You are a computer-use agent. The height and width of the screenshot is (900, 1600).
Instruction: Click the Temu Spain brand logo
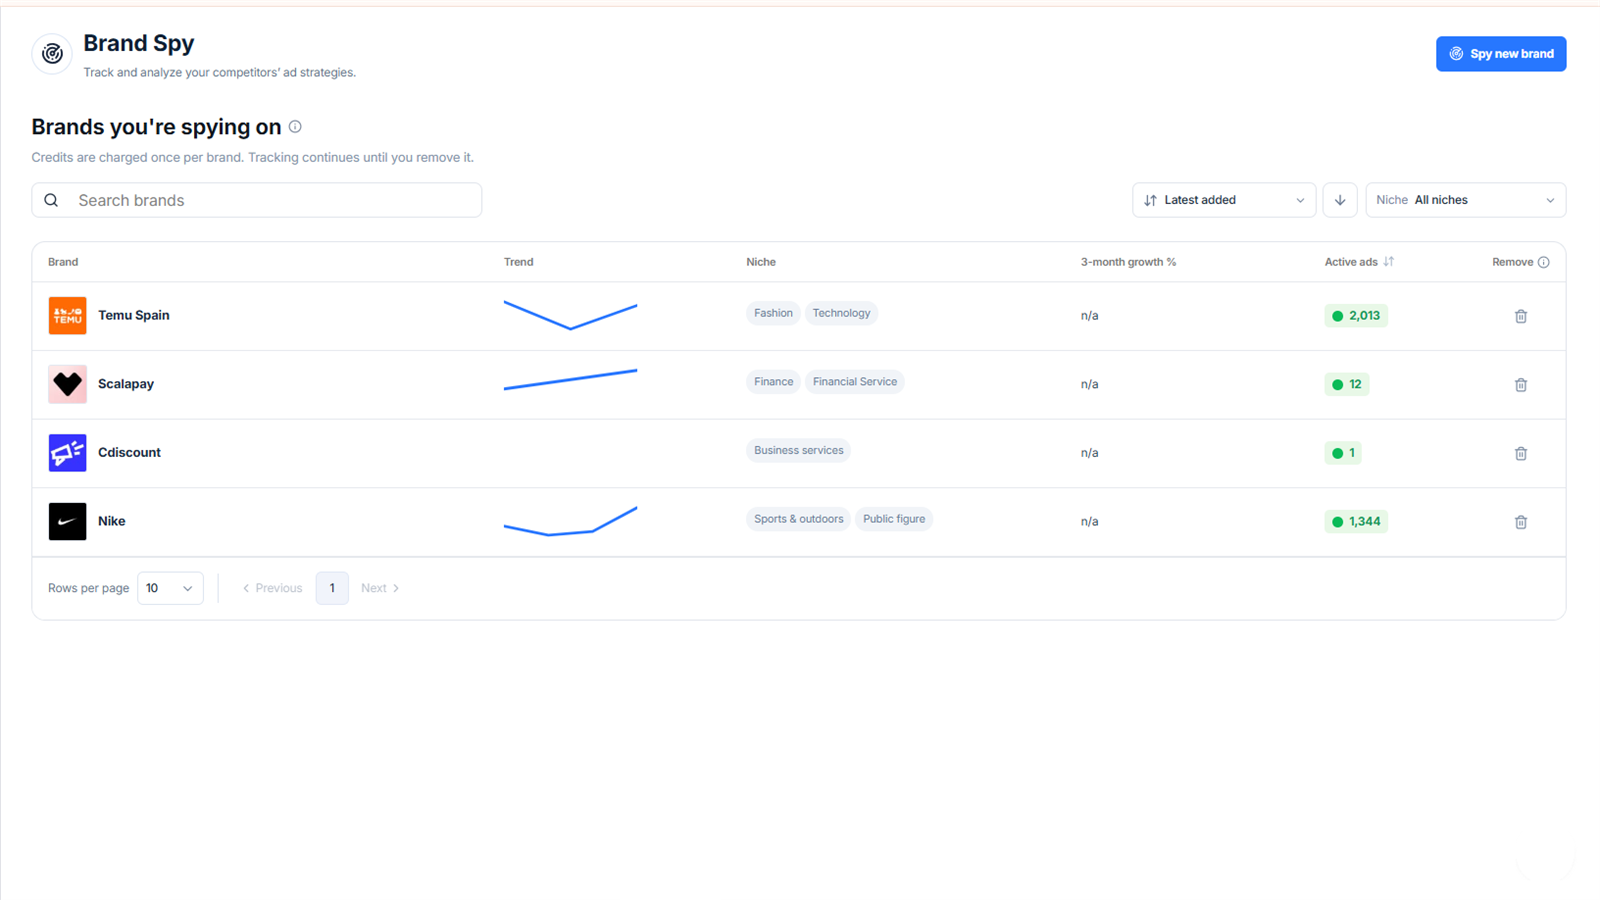(x=67, y=316)
